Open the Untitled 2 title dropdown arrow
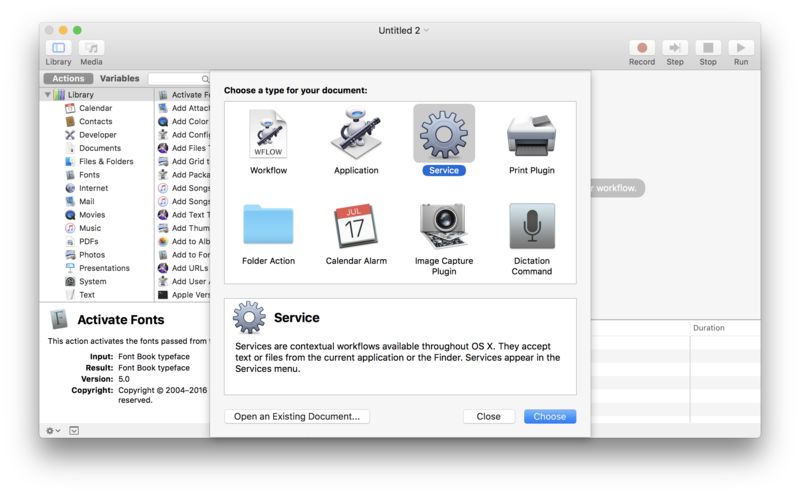The image size is (800, 494). [427, 30]
